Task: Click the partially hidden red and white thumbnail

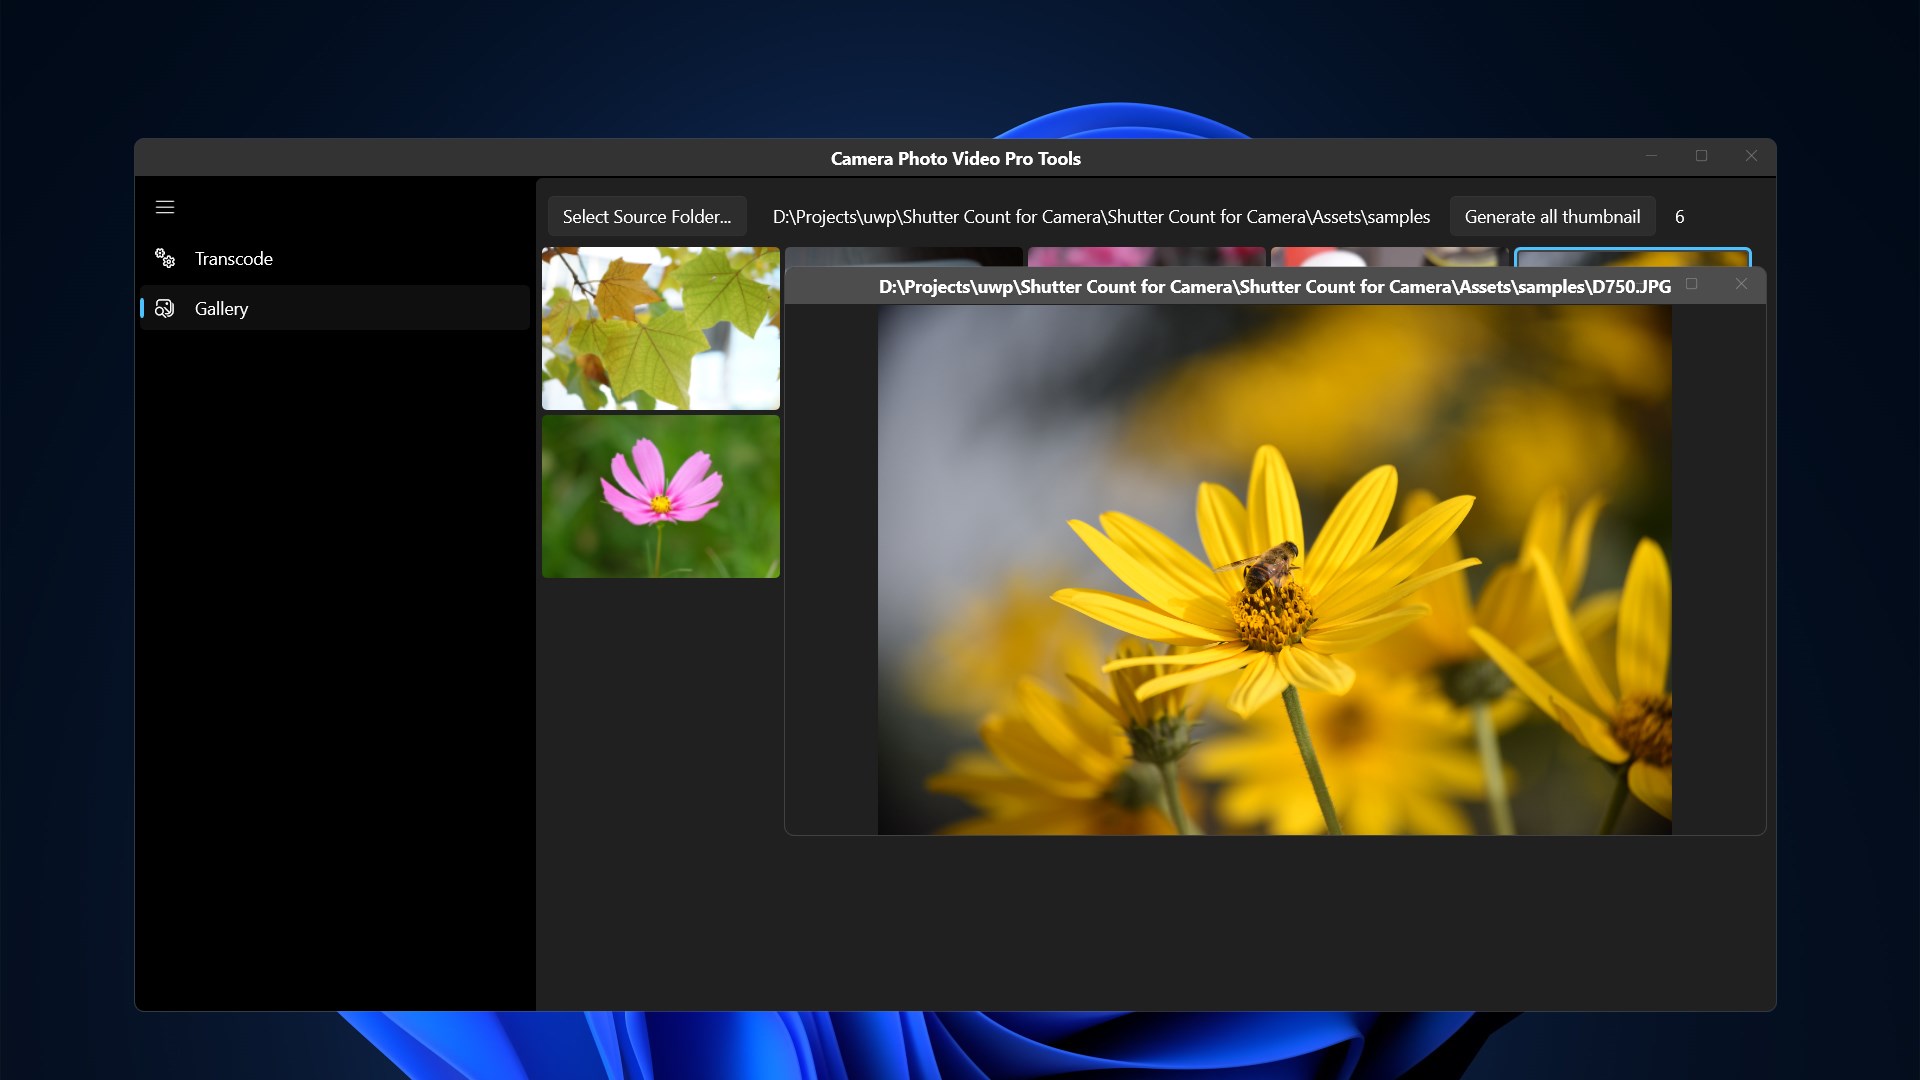Action: (1388, 256)
